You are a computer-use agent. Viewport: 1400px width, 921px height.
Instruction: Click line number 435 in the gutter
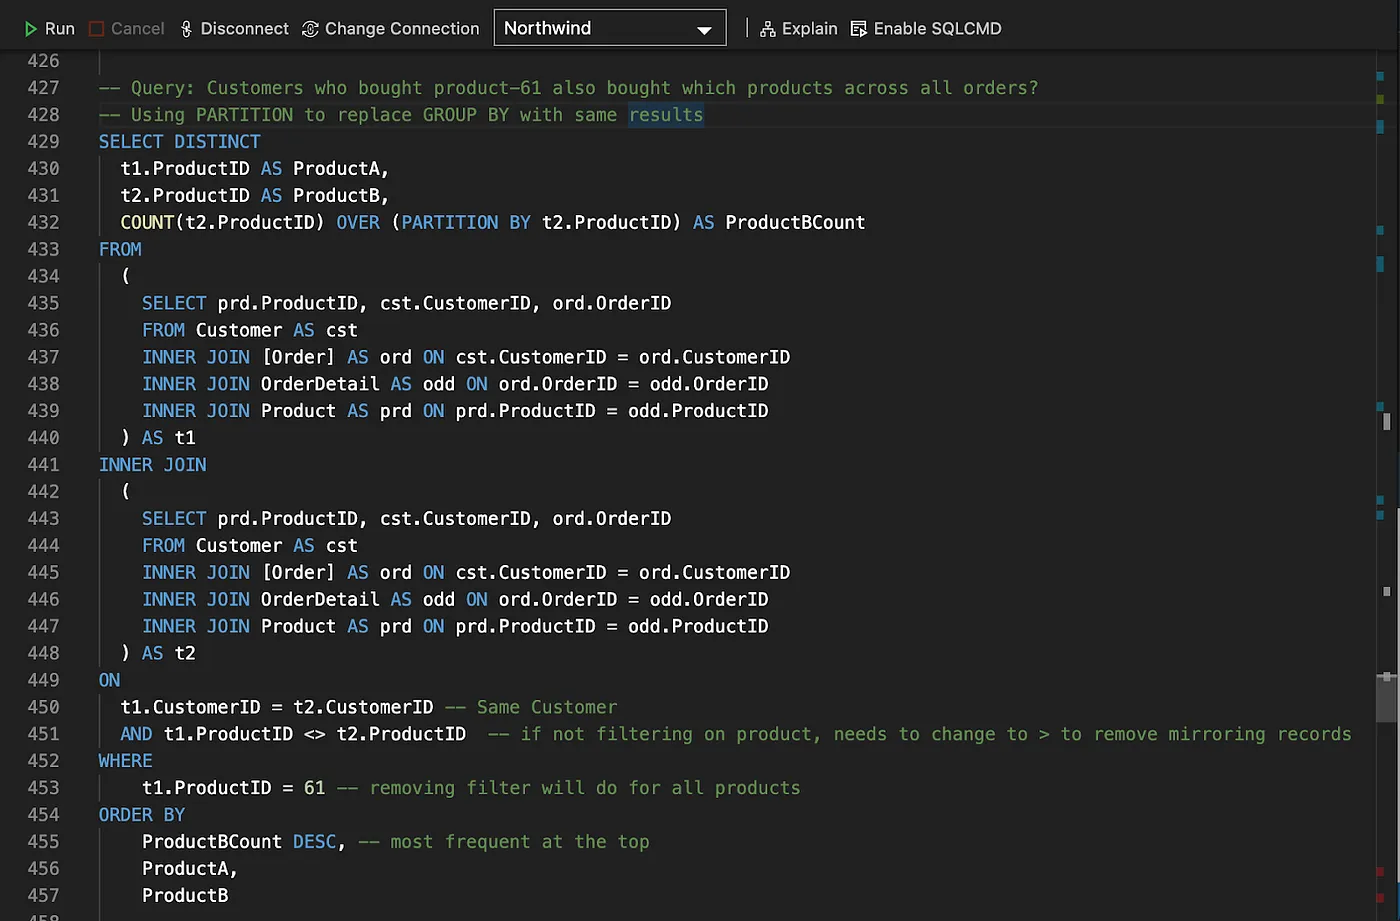point(43,303)
